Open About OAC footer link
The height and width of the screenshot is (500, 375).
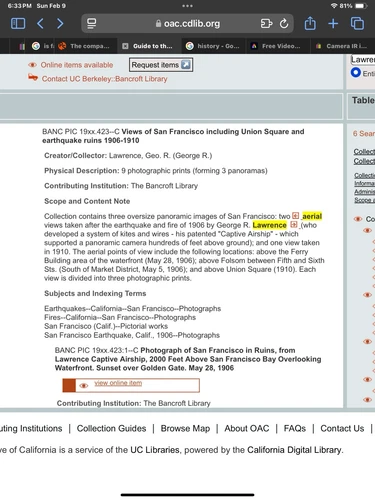(x=247, y=428)
